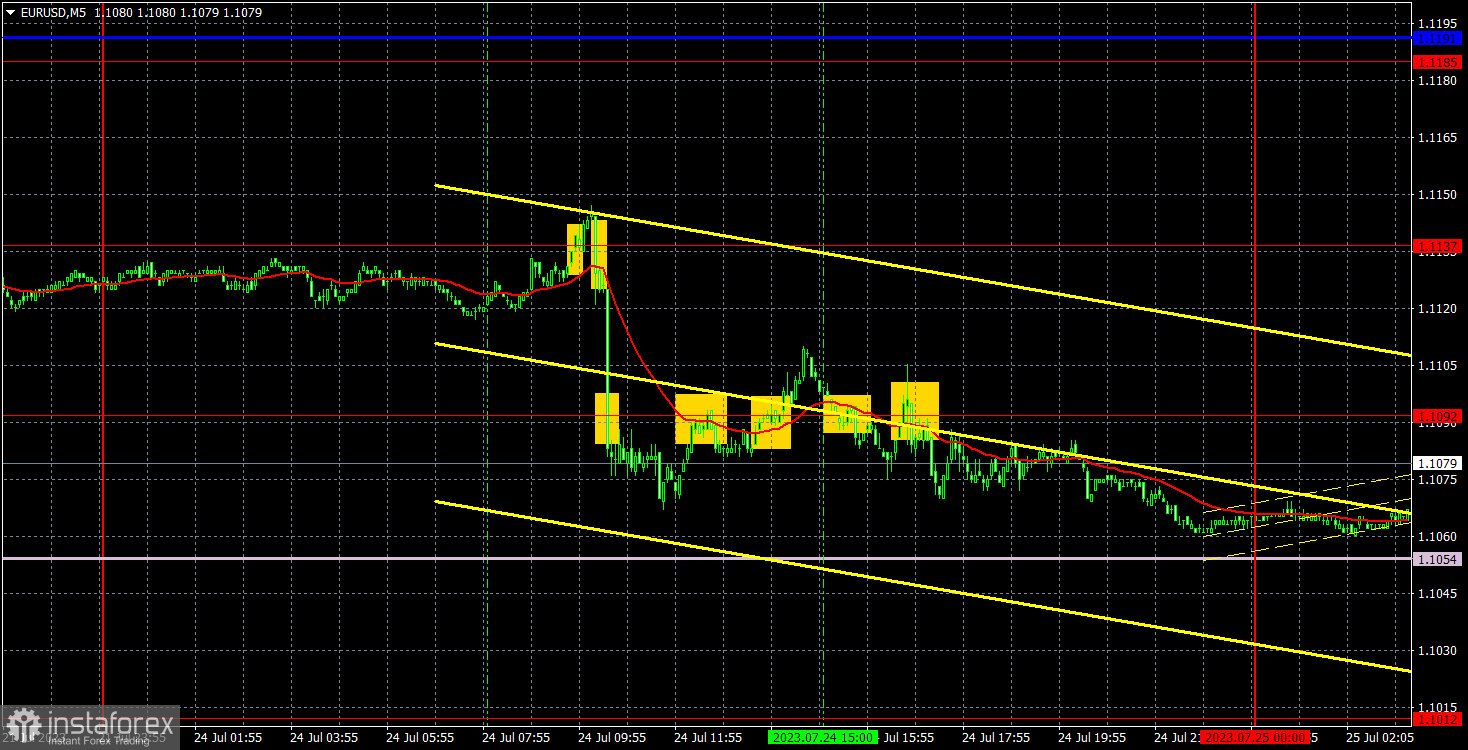
Task: Click the current price label 1.1079
Action: [1438, 463]
